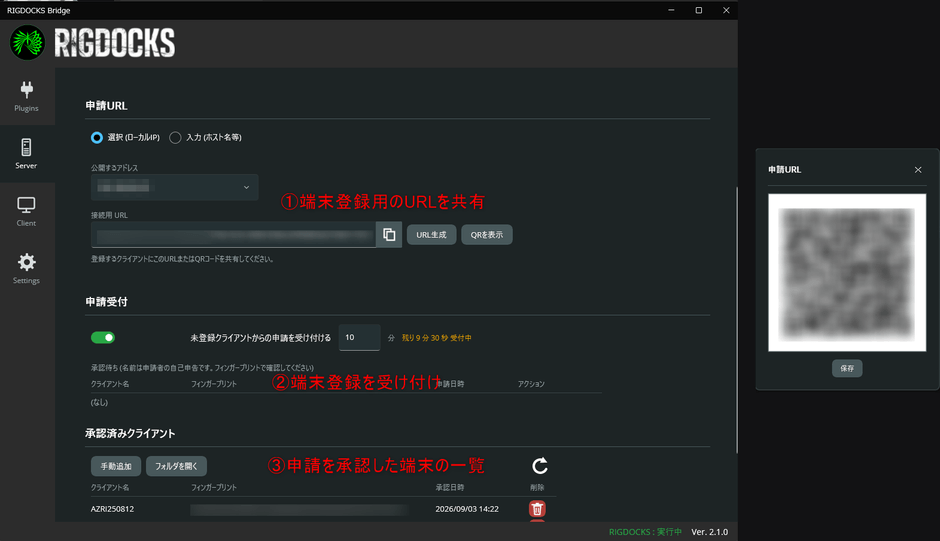Click the (なし) pending list entry
940x541 pixels.
[x=99, y=402]
